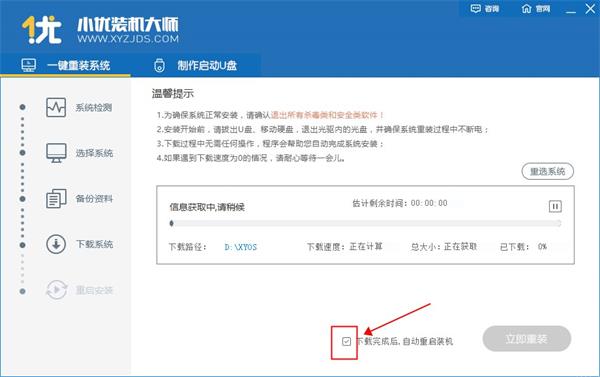Click the 温馨提示 heading

coord(173,93)
